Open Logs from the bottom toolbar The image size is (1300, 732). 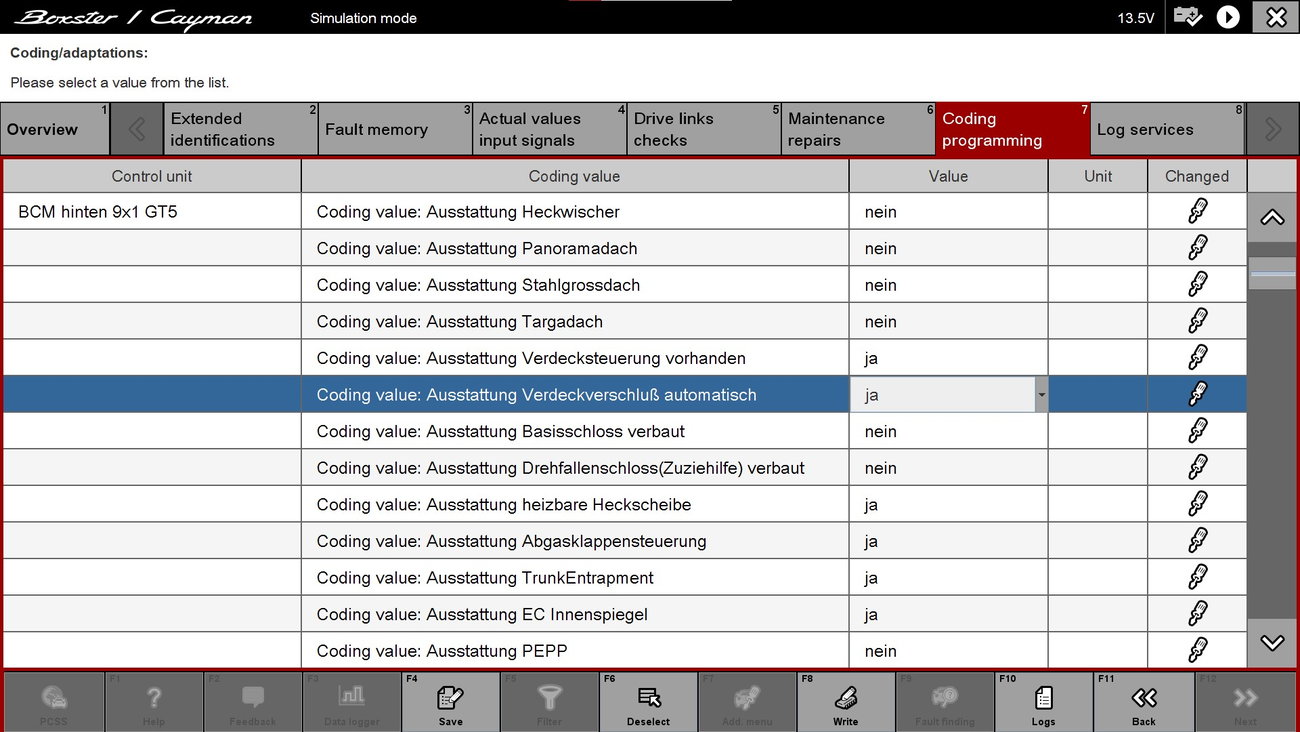coord(1043,698)
